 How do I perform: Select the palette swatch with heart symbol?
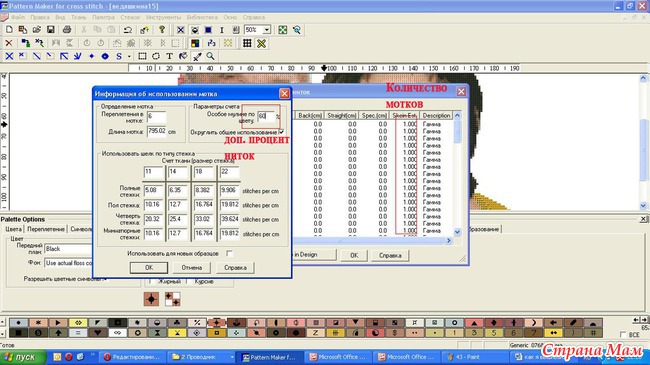coord(97,333)
